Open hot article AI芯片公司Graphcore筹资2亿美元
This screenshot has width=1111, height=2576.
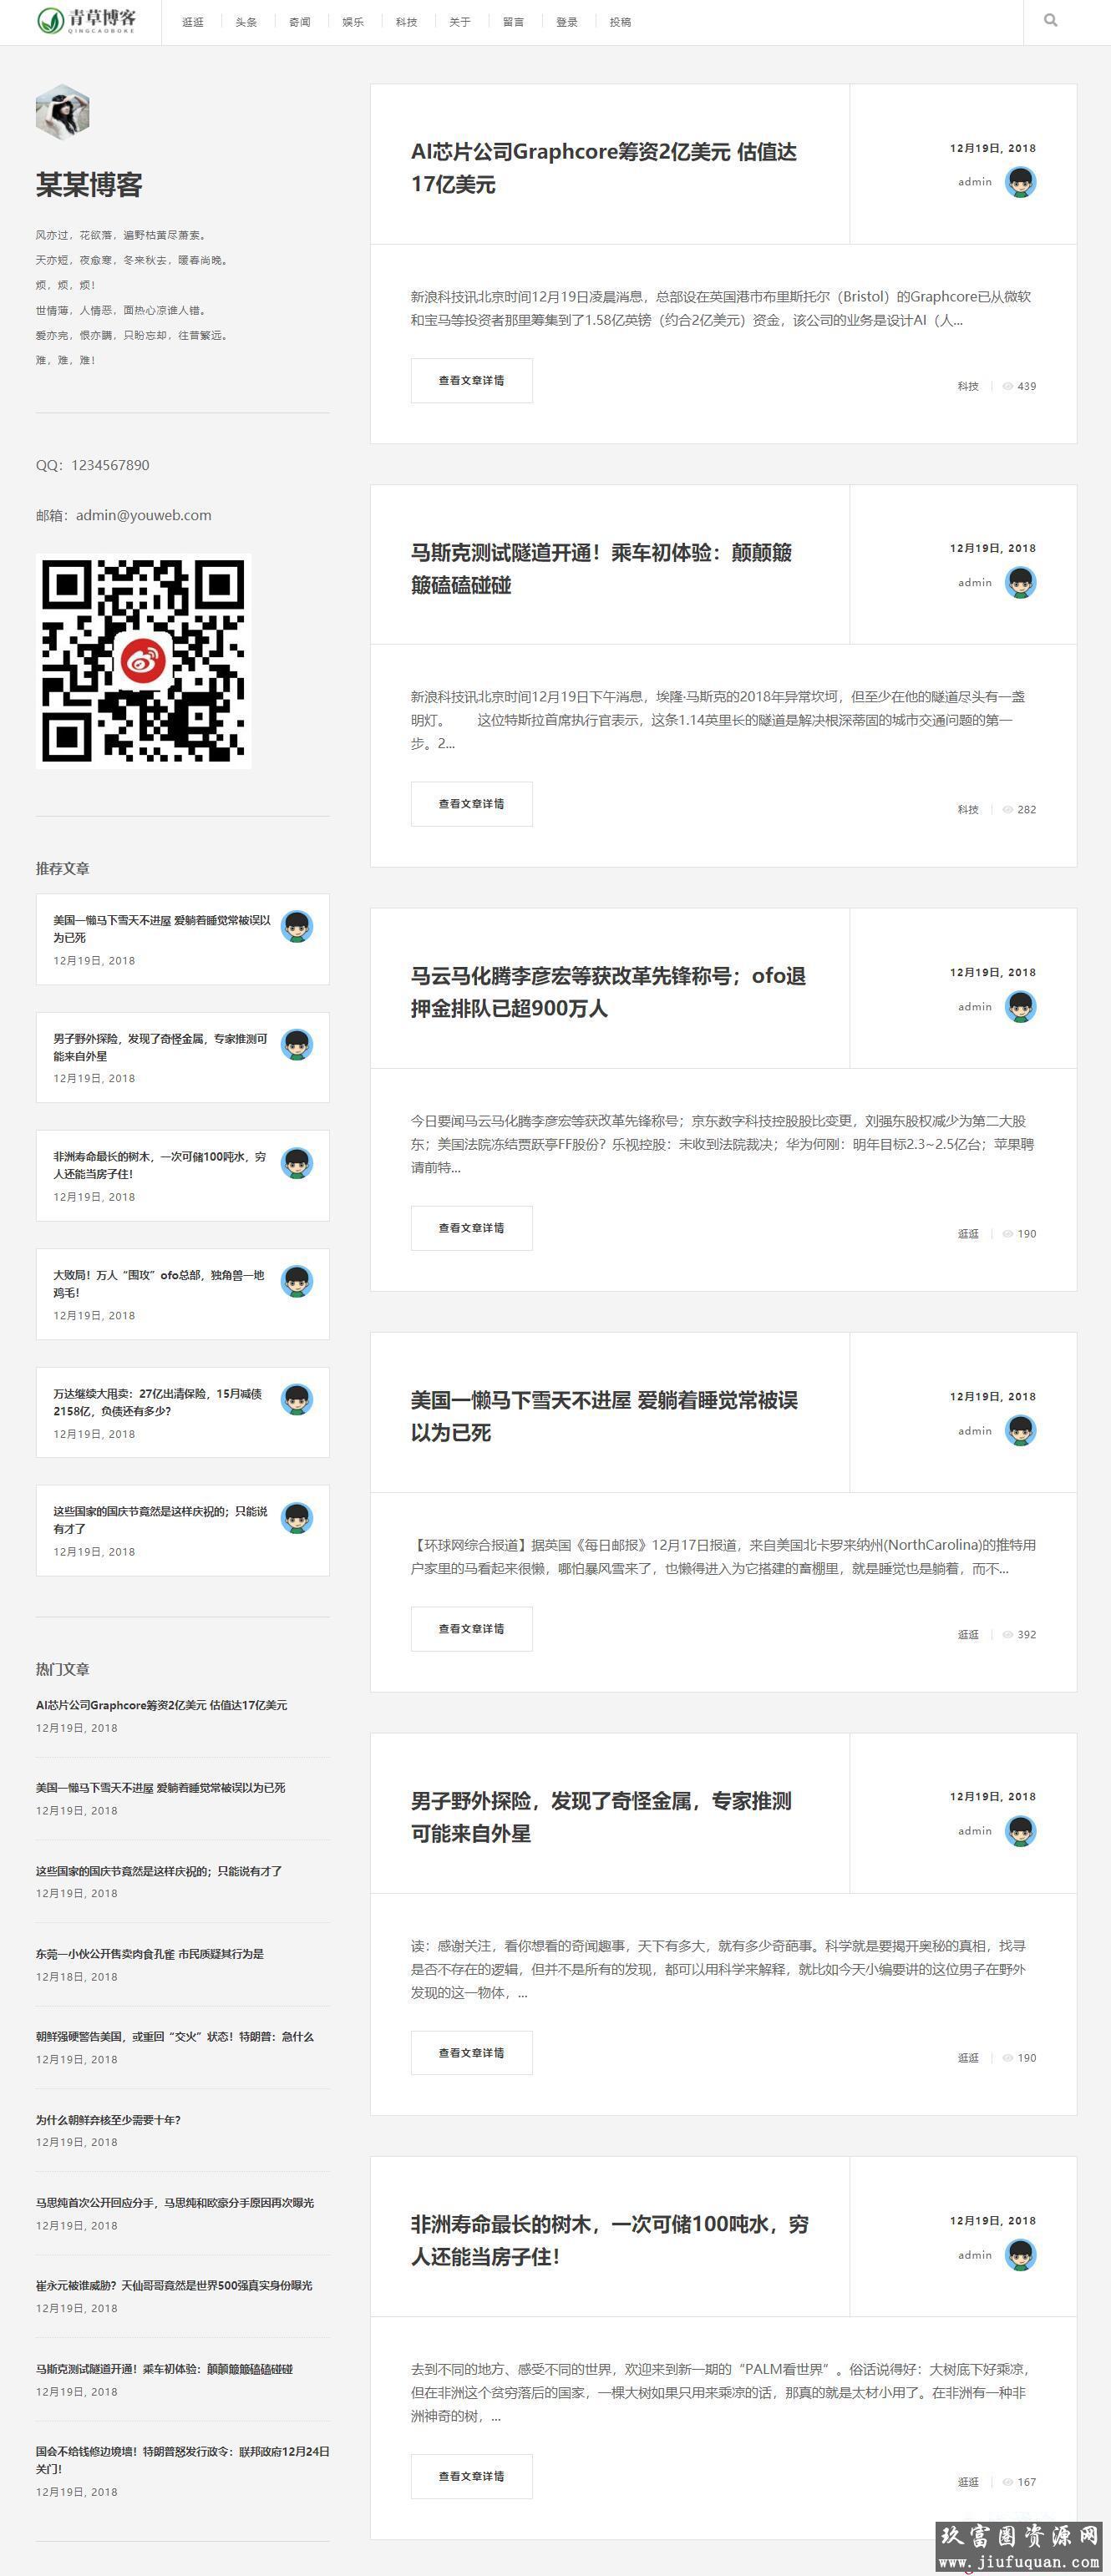click(x=162, y=1705)
